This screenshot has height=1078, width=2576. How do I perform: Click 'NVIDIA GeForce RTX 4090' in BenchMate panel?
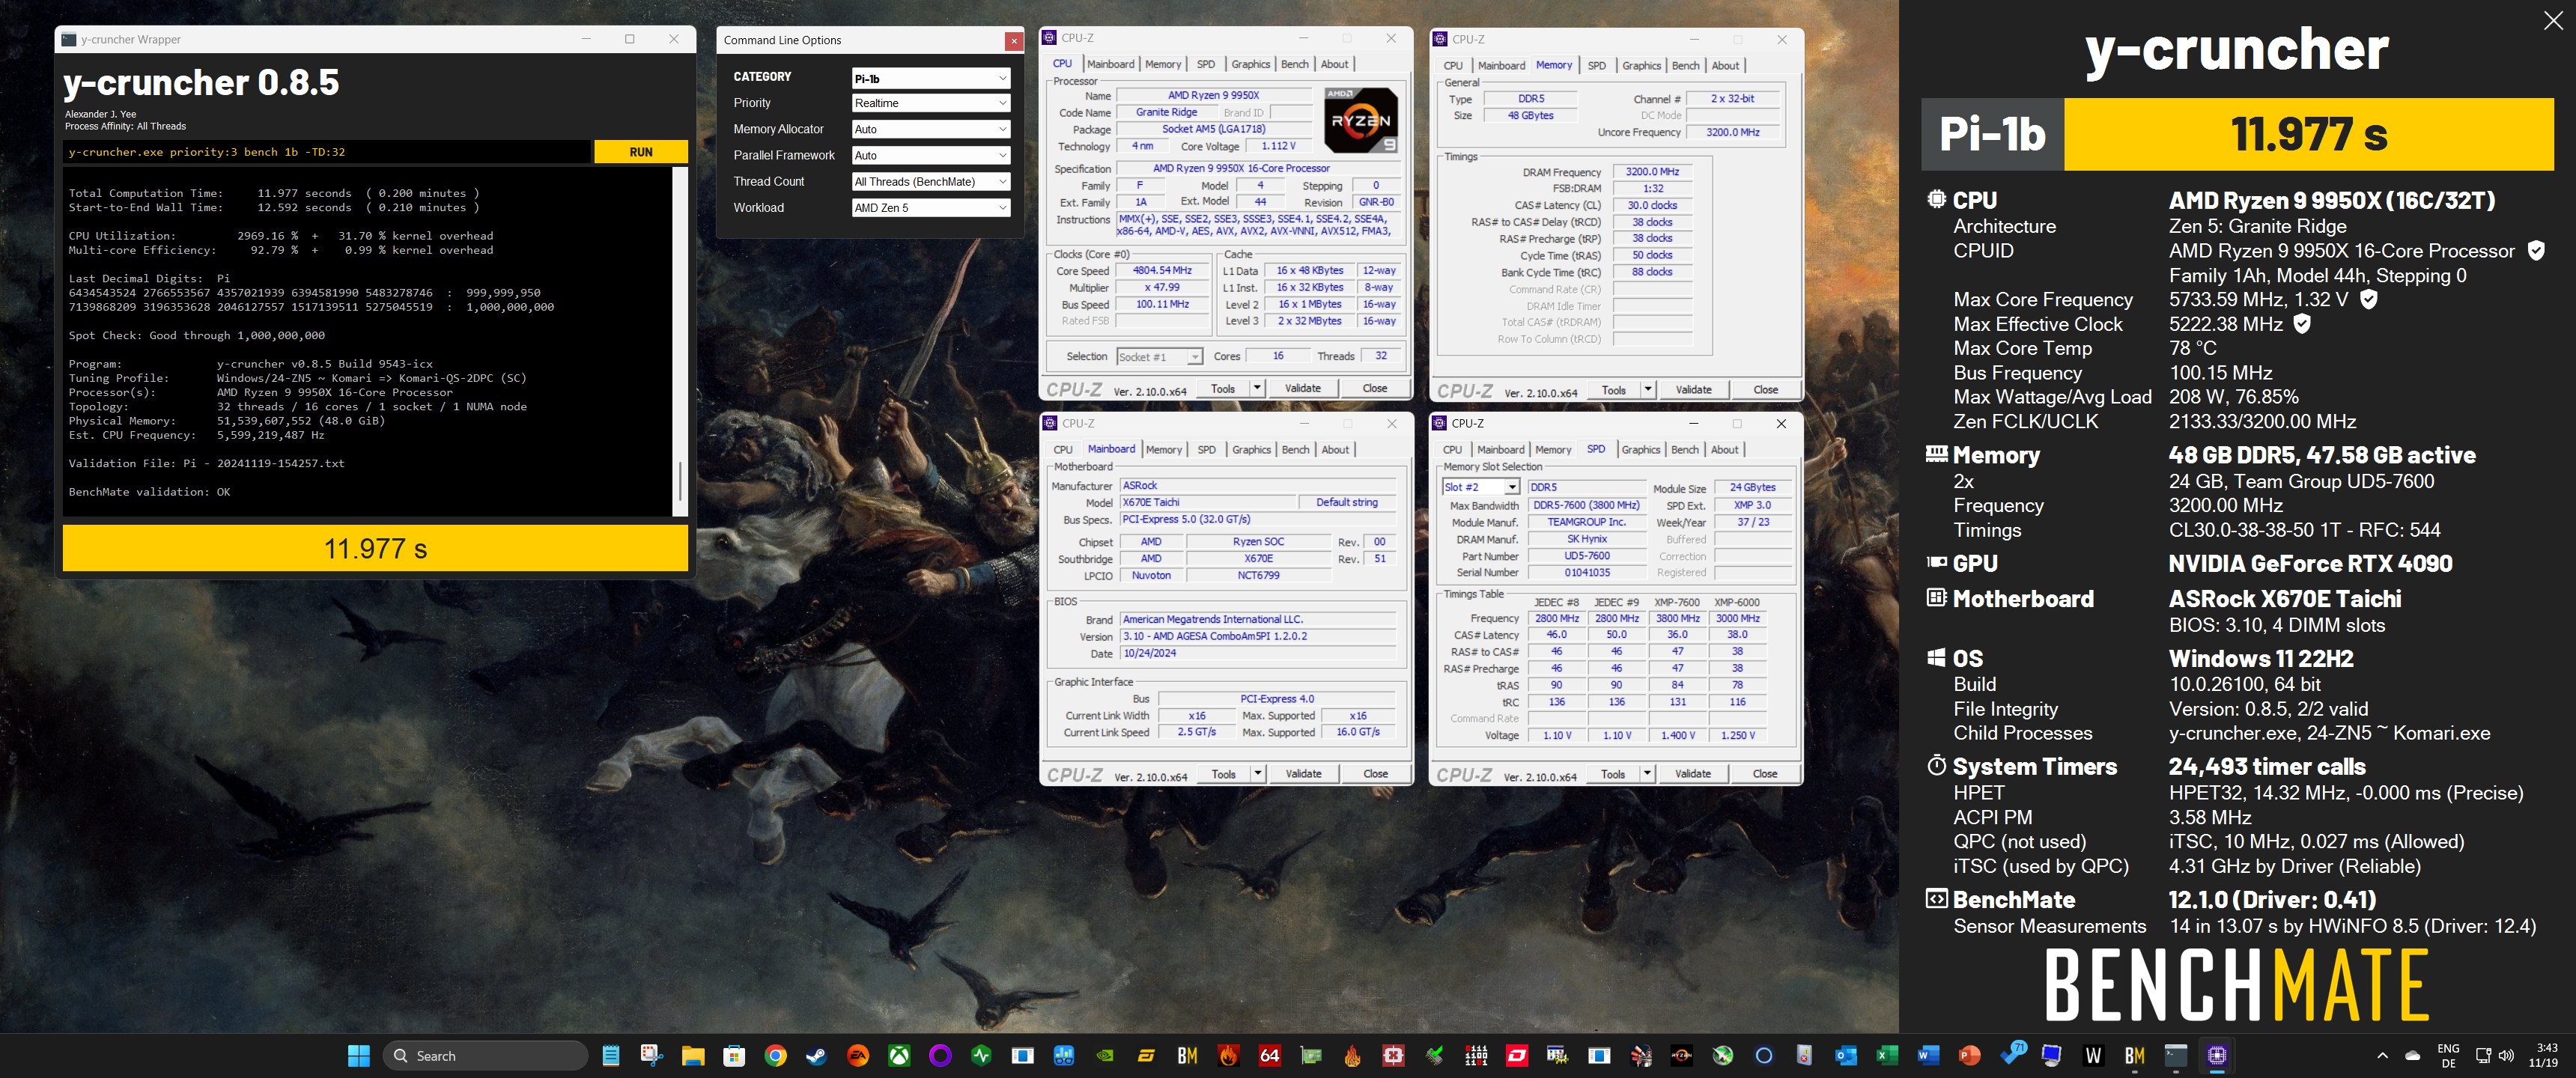[2310, 563]
